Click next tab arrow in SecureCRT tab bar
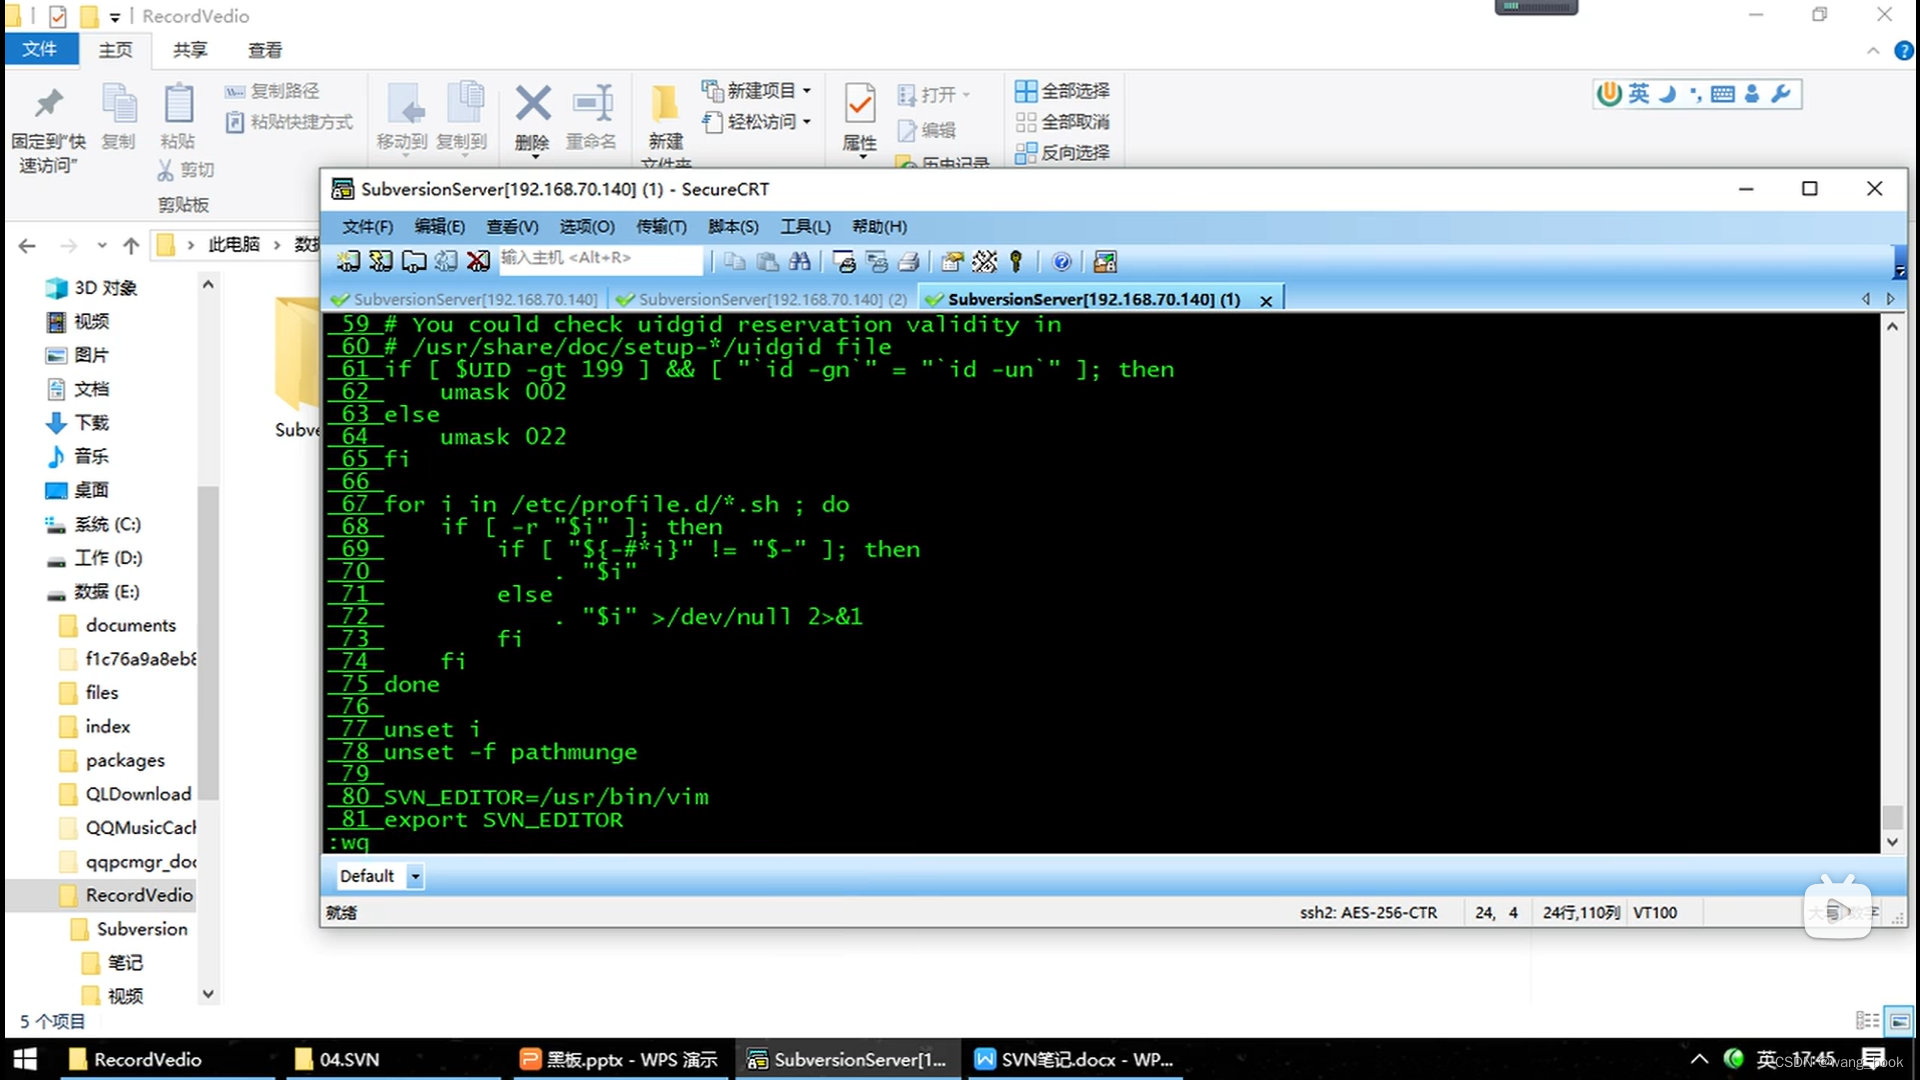The image size is (1920, 1080). pyautogui.click(x=1890, y=299)
